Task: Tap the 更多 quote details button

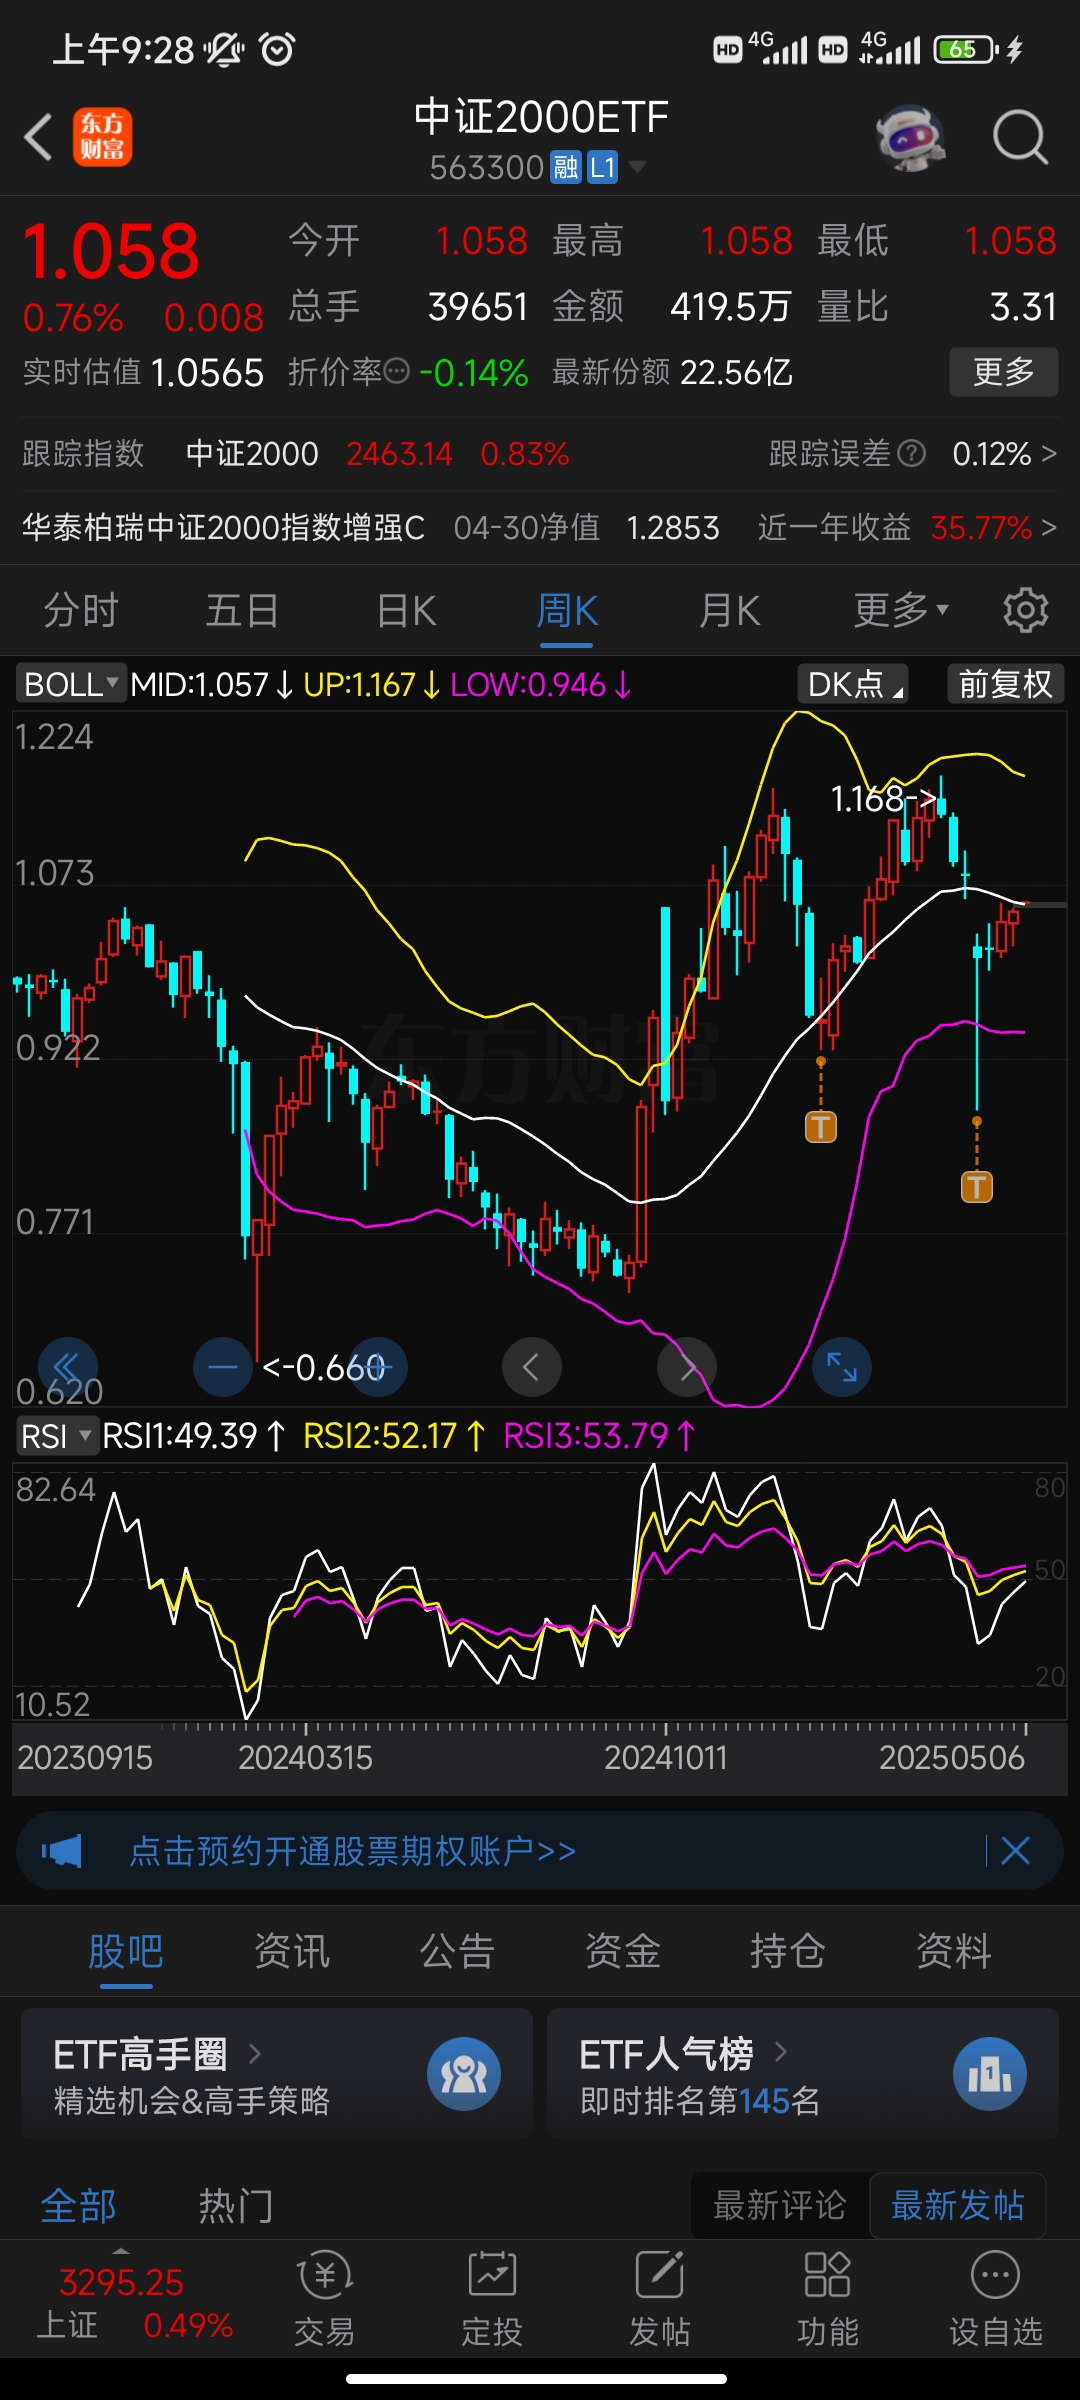Action: click(1004, 372)
